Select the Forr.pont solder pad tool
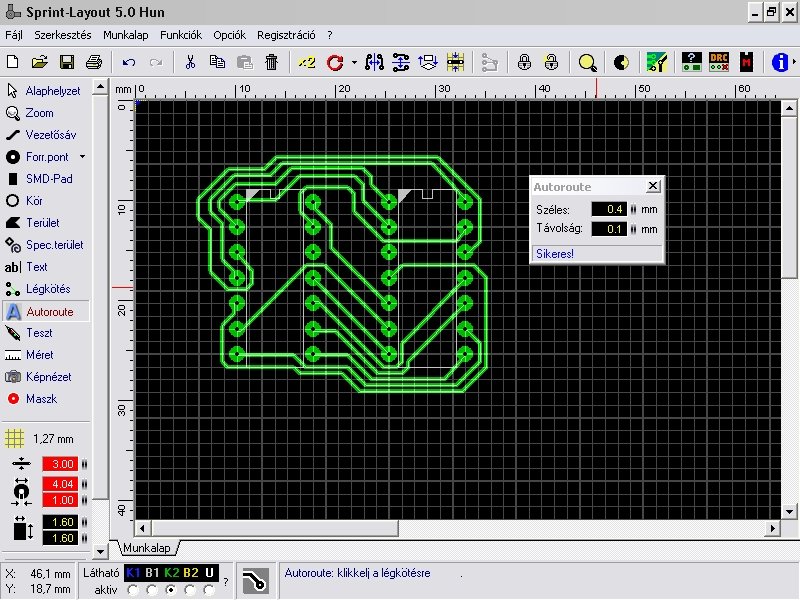Viewport: 800px width, 600px height. coord(38,157)
